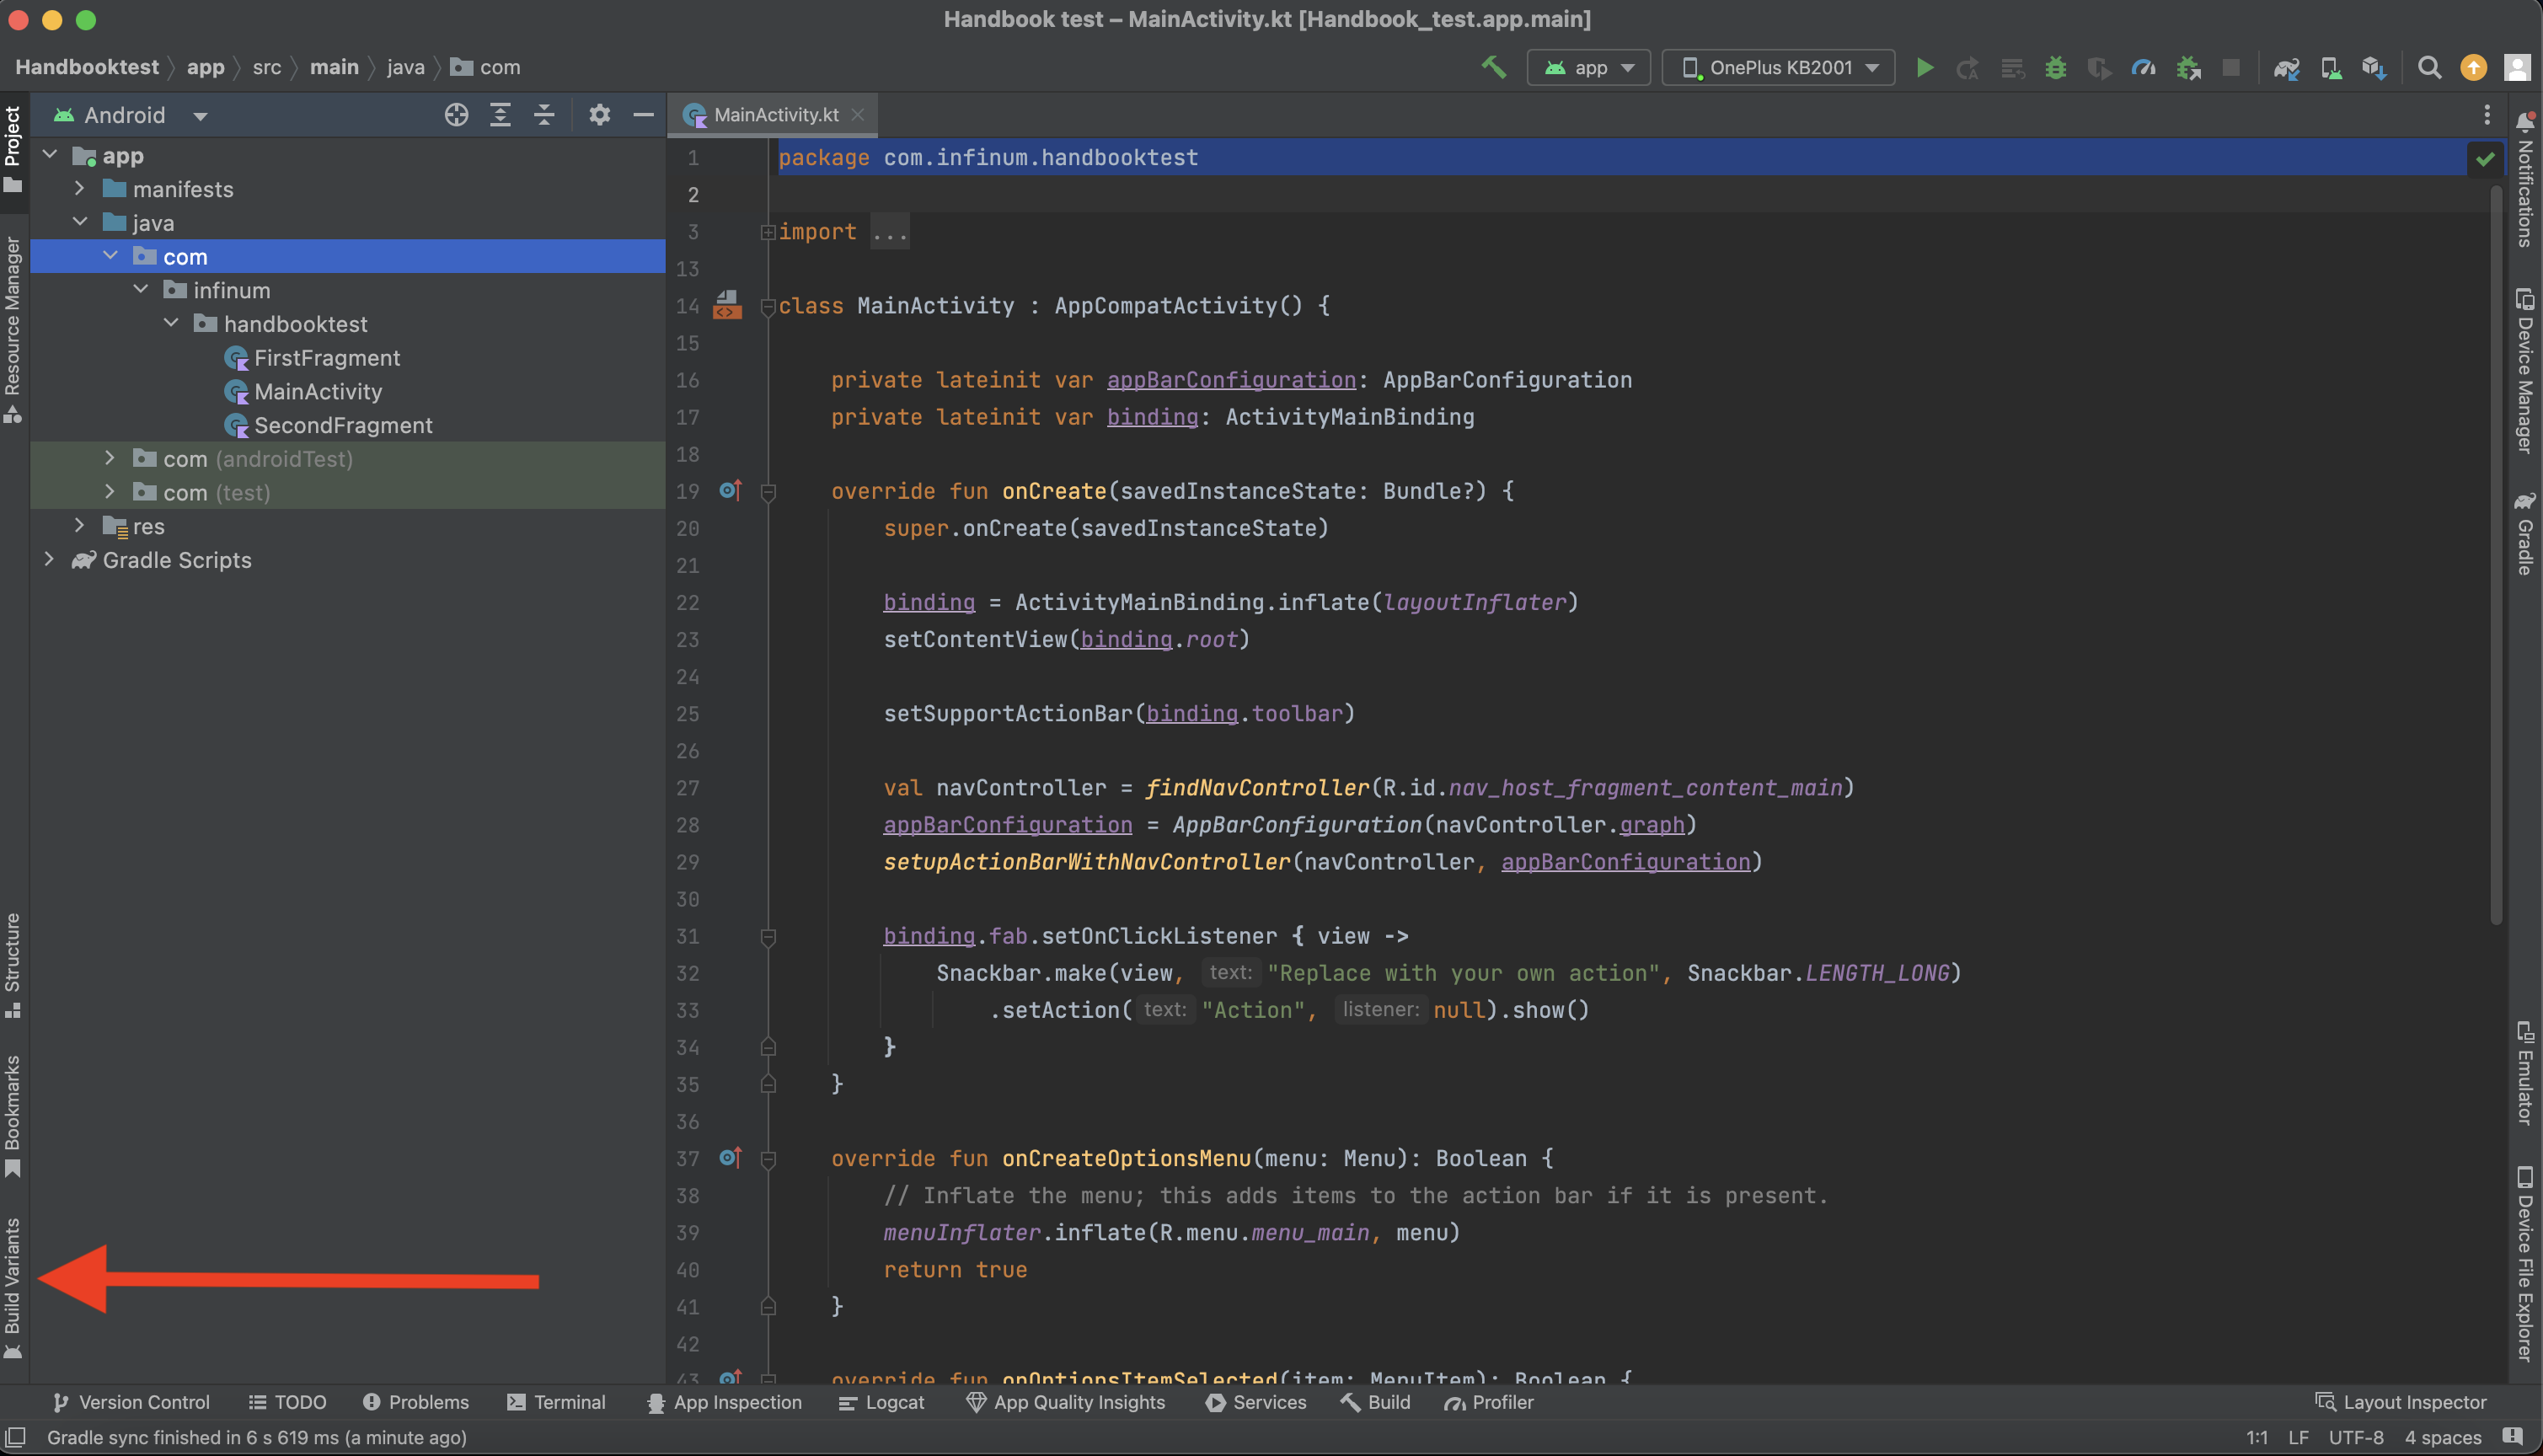This screenshot has height=1456, width=2543.
Task: Click the 4 spaces indent status item
Action: pos(2443,1437)
